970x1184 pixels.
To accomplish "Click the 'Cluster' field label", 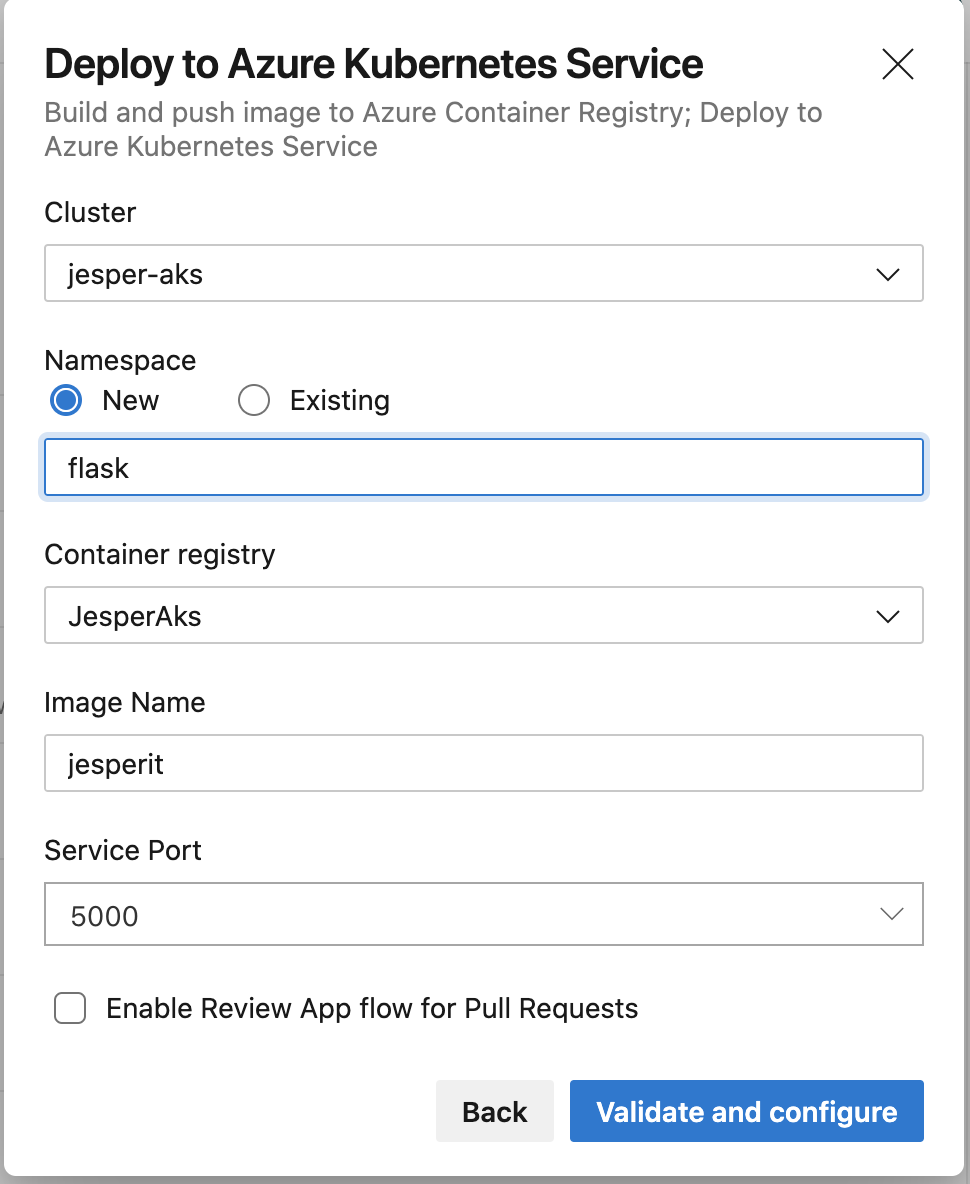I will [x=90, y=212].
